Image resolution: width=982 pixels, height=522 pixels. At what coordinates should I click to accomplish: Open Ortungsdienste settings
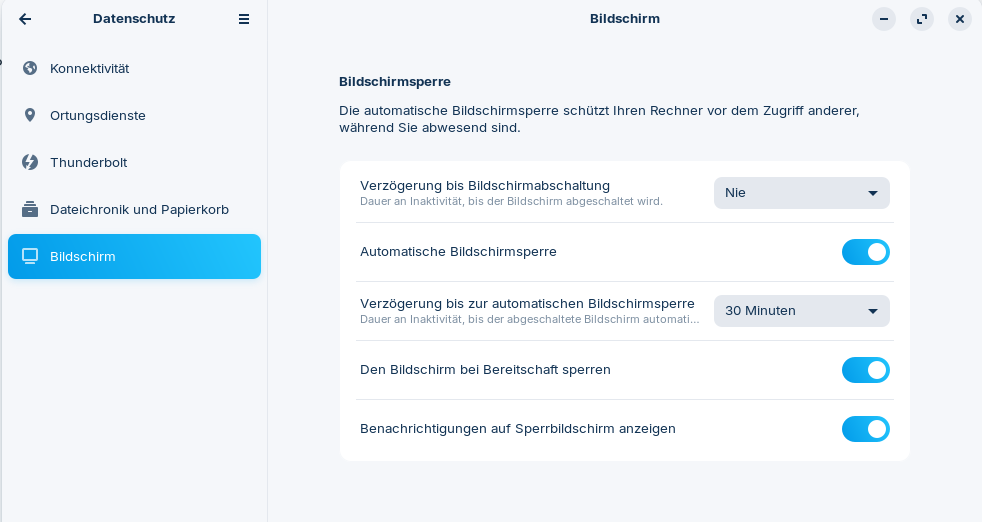pyautogui.click(x=134, y=115)
